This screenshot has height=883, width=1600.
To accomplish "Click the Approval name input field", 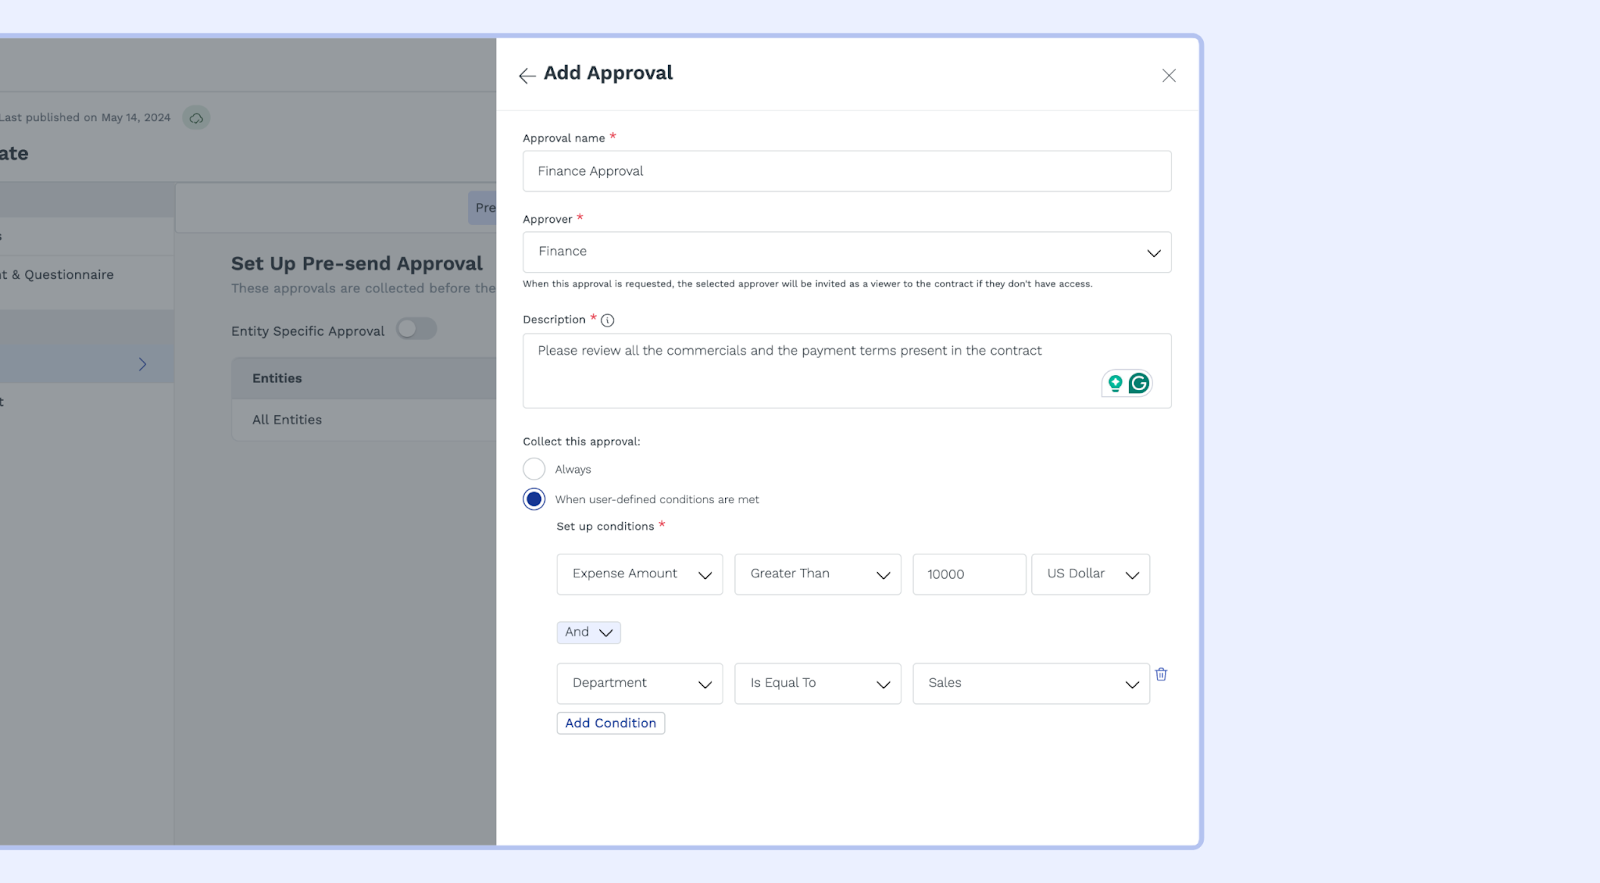I will (846, 171).
